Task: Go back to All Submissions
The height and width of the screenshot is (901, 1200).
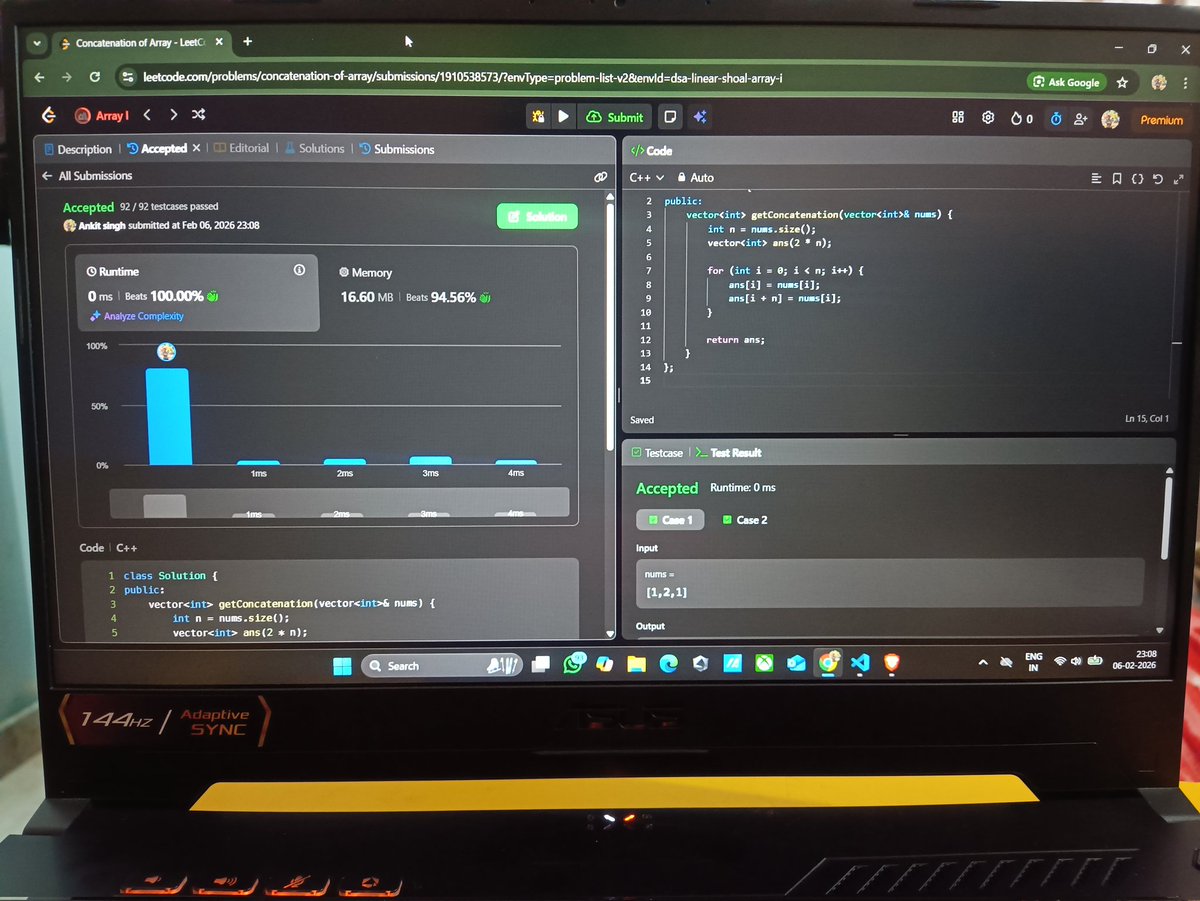Action: (x=87, y=176)
